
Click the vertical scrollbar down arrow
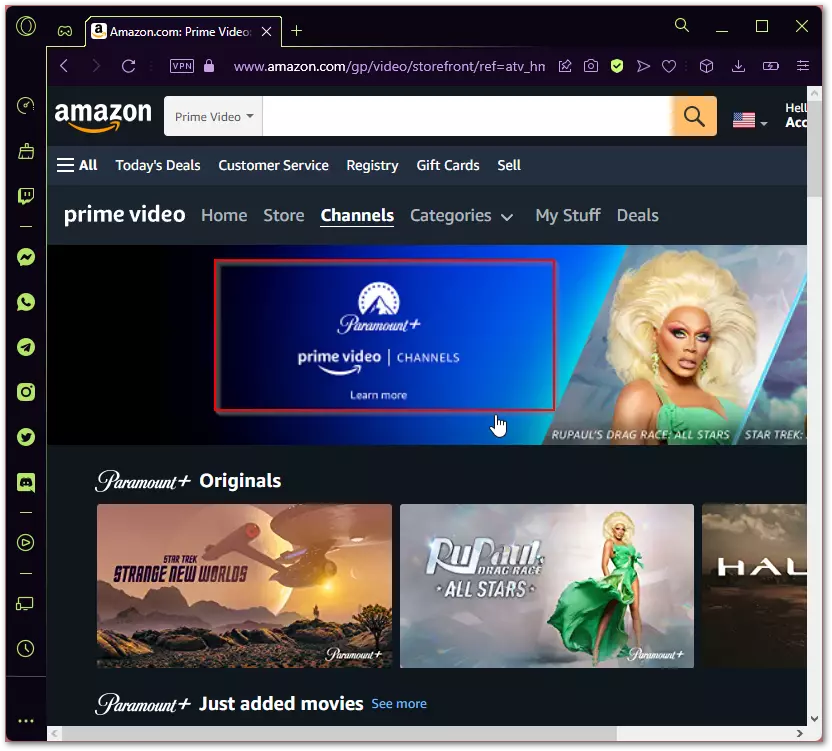coord(814,719)
